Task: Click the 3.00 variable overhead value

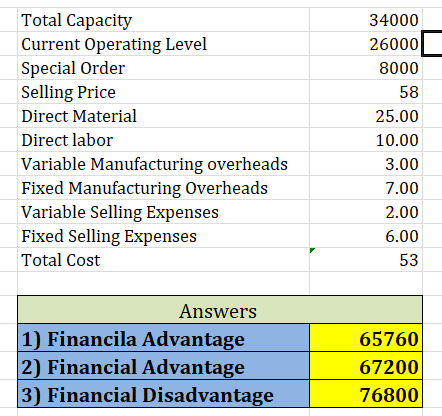Action: point(366,164)
